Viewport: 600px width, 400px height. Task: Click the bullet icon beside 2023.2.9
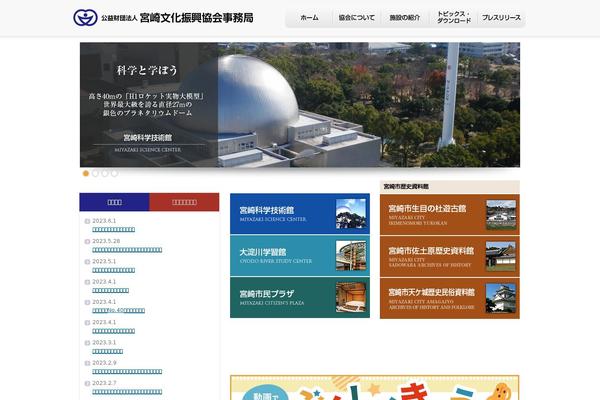click(87, 363)
